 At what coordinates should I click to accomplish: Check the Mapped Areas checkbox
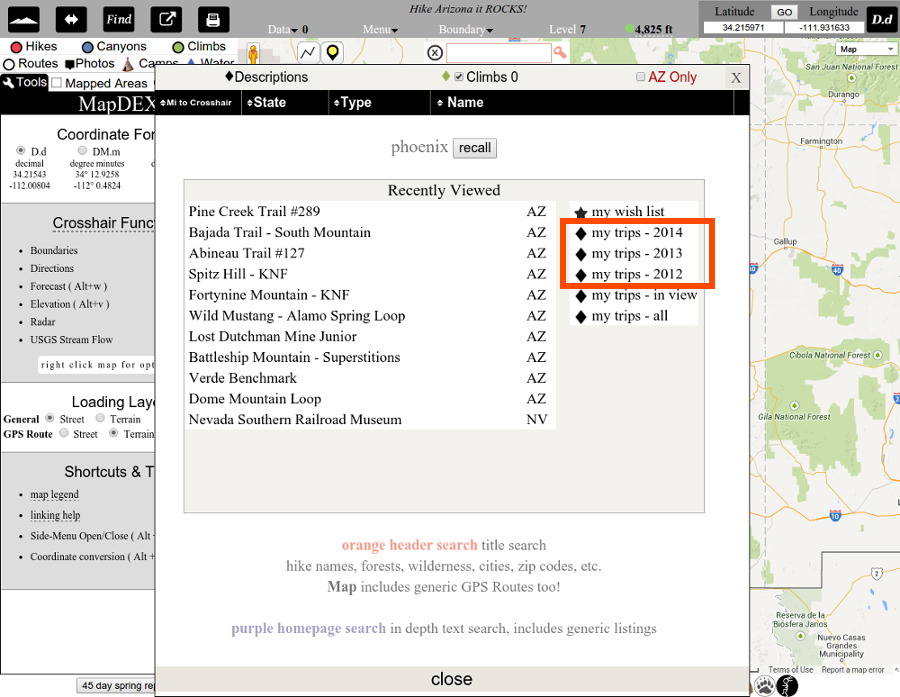(x=57, y=83)
